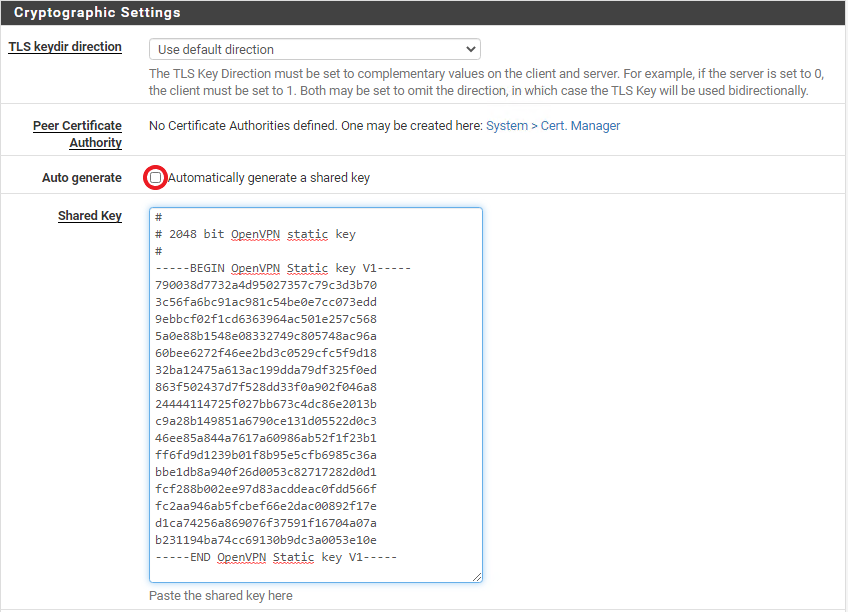
Task: Click the 'Automatically generate a shared key' label text
Action: point(269,178)
